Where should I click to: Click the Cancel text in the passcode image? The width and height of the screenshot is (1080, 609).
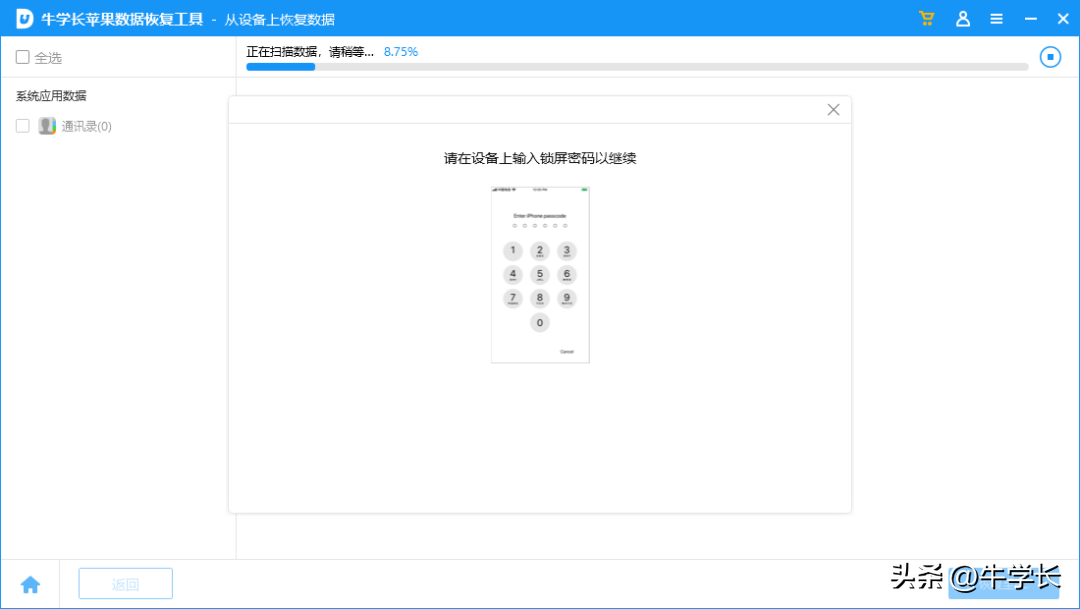point(568,351)
